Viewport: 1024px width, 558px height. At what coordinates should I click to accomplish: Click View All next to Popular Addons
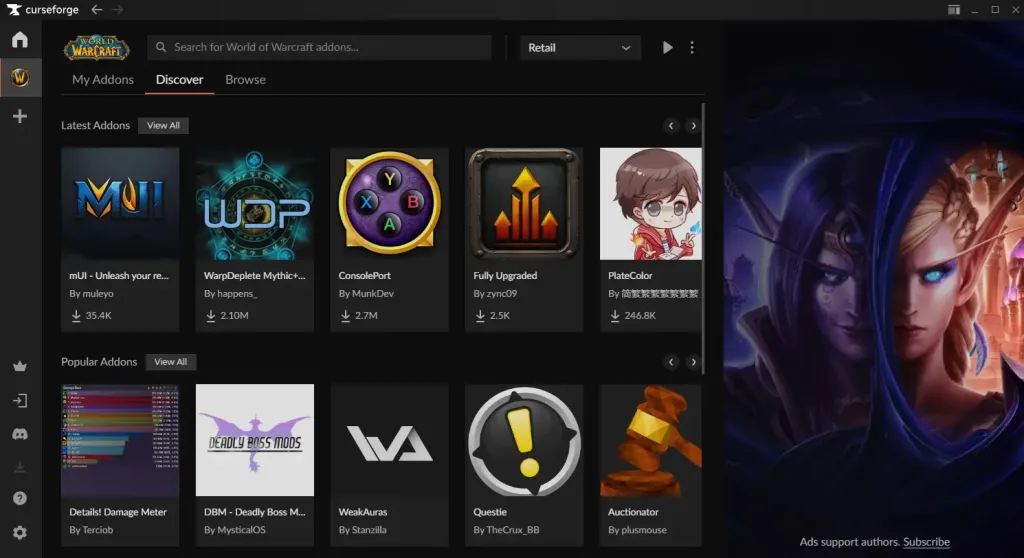pos(170,362)
